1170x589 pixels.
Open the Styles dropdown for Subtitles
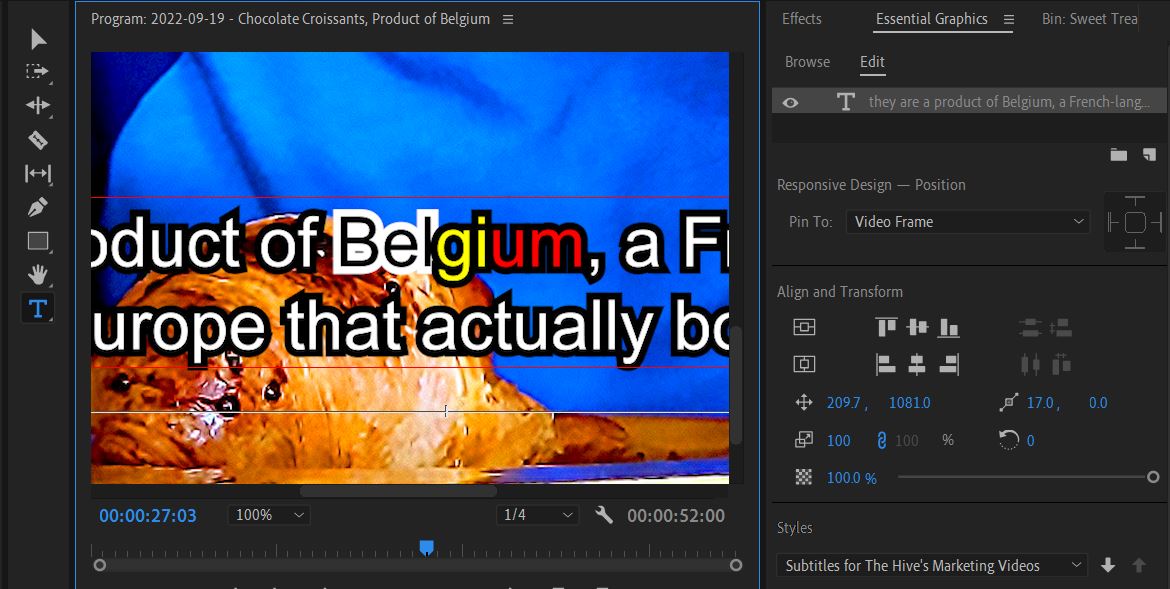coord(931,565)
